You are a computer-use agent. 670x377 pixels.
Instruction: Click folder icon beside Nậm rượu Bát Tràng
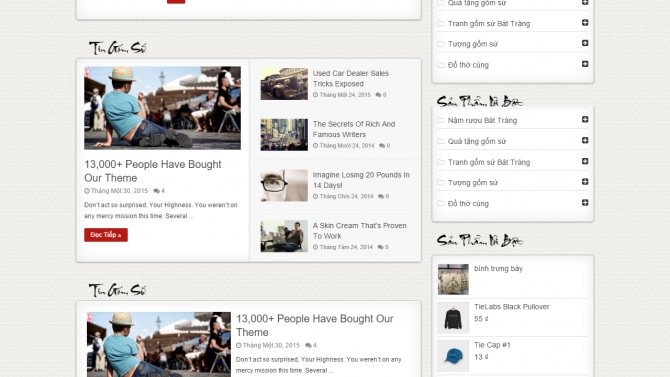pos(441,120)
